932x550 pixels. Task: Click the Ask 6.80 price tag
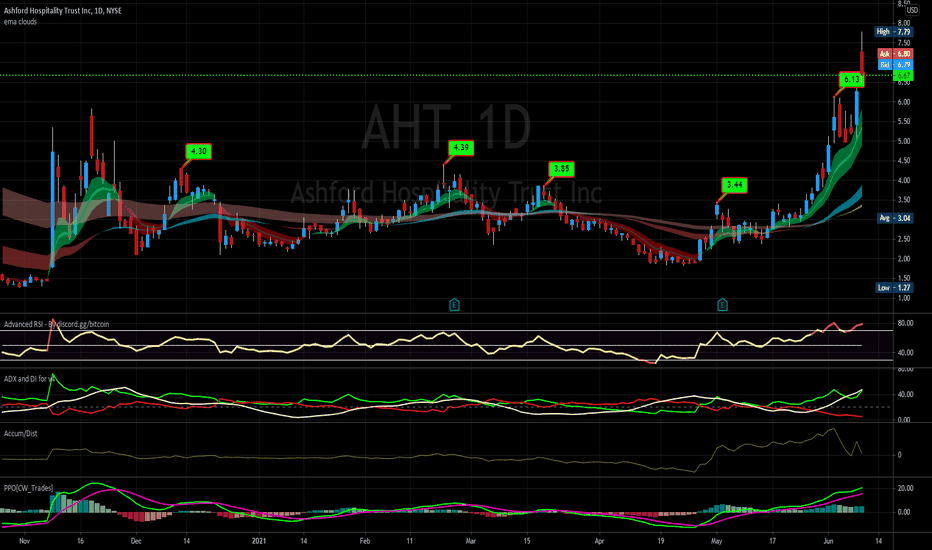[895, 54]
